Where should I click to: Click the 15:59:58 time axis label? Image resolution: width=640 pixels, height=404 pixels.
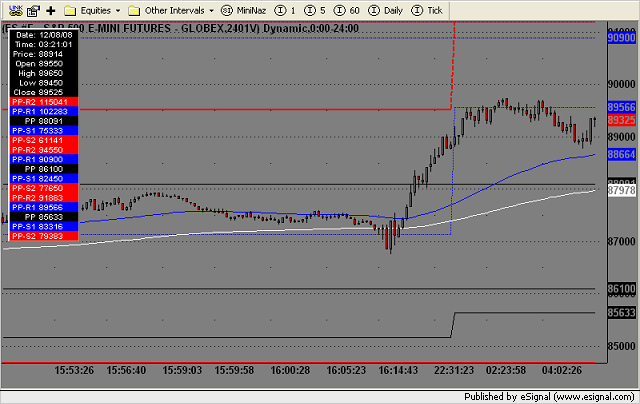click(234, 371)
